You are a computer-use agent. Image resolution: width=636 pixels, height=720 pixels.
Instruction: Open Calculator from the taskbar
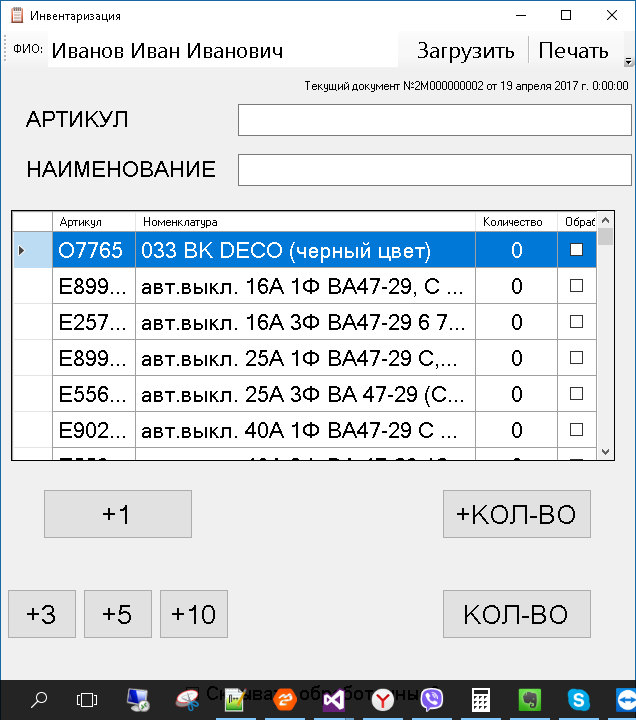(481, 700)
